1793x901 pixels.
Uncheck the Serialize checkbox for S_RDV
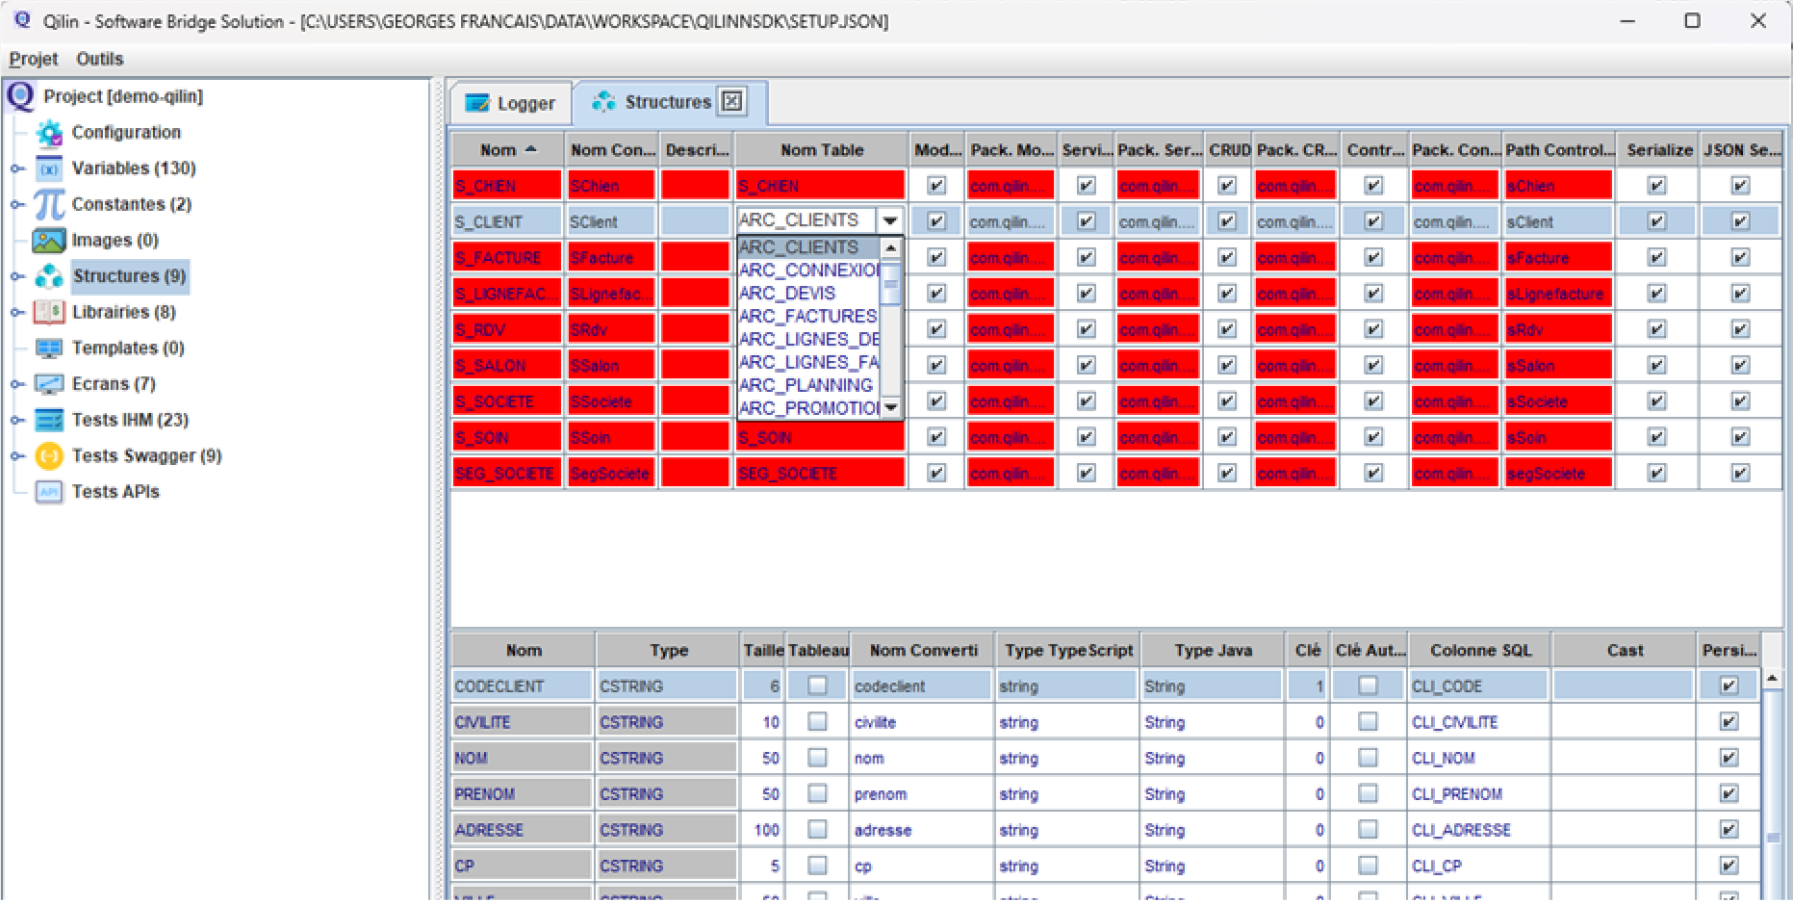pos(1658,329)
